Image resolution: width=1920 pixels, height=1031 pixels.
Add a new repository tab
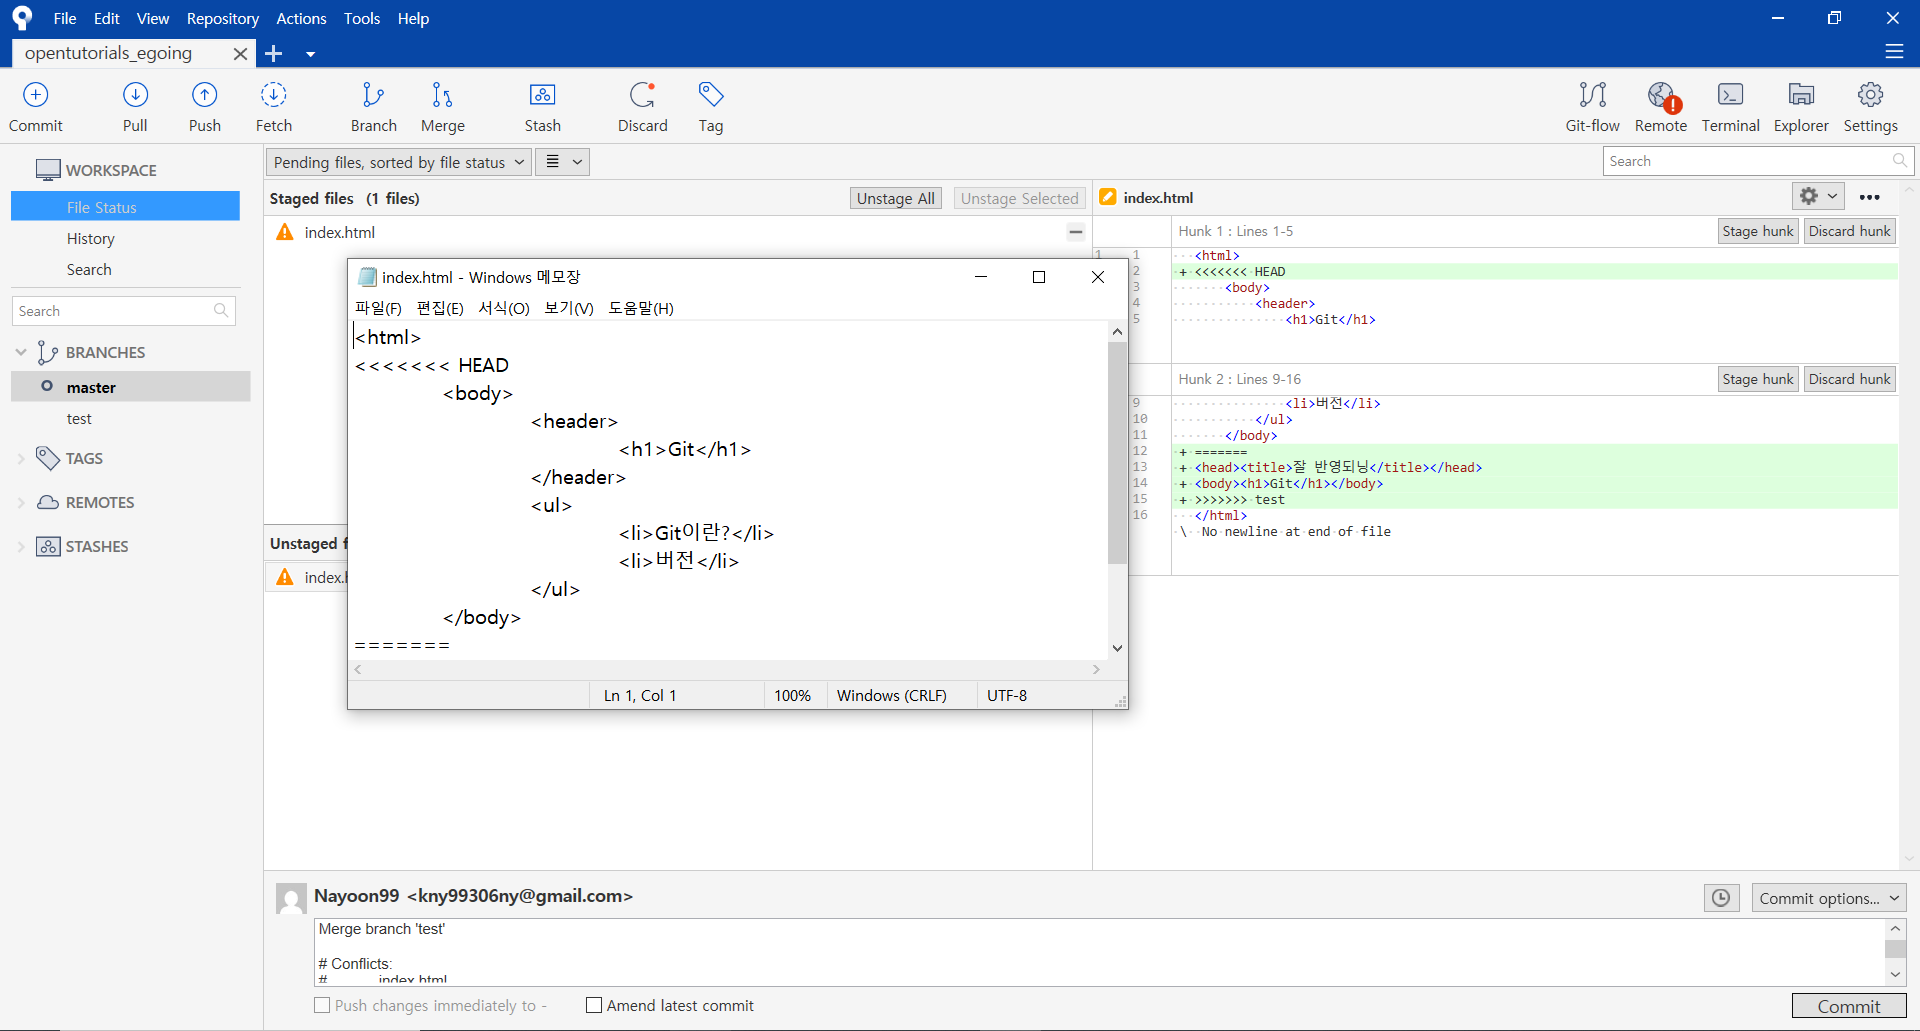274,53
